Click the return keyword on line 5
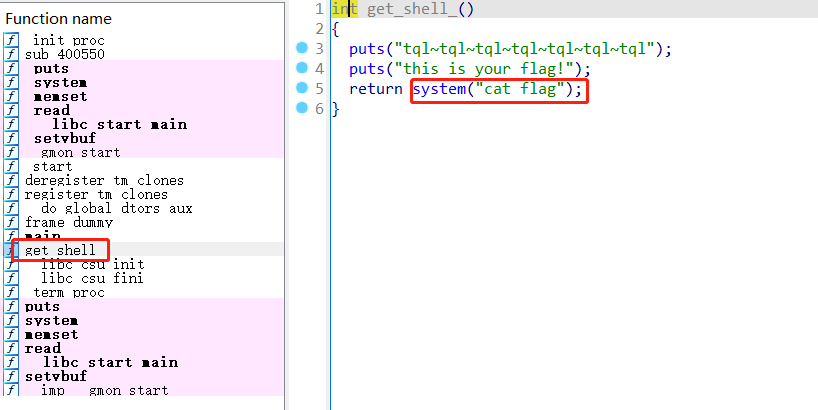Image resolution: width=818 pixels, height=410 pixels. [x=376, y=89]
